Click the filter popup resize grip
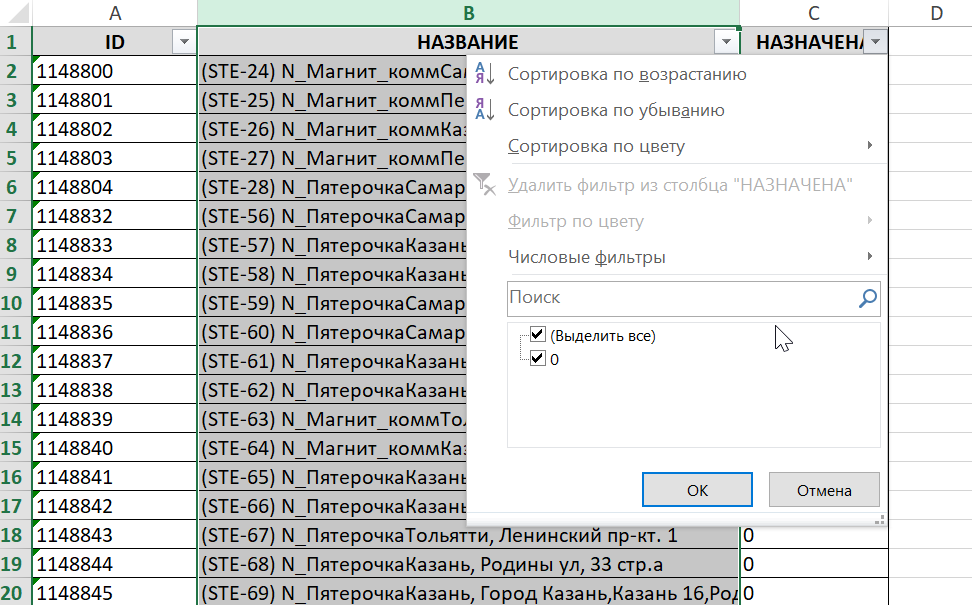The width and height of the screenshot is (972, 605). pyautogui.click(x=879, y=520)
